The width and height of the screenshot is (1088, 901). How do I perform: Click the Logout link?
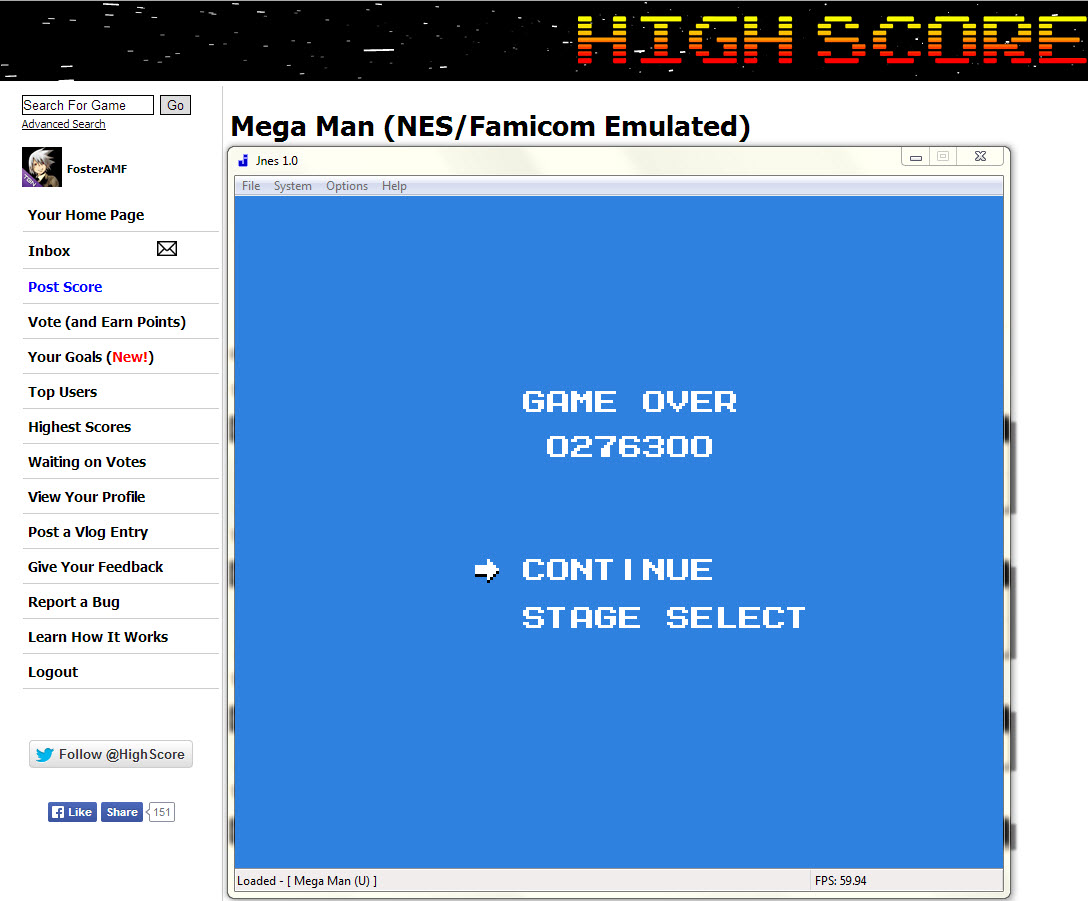point(53,673)
